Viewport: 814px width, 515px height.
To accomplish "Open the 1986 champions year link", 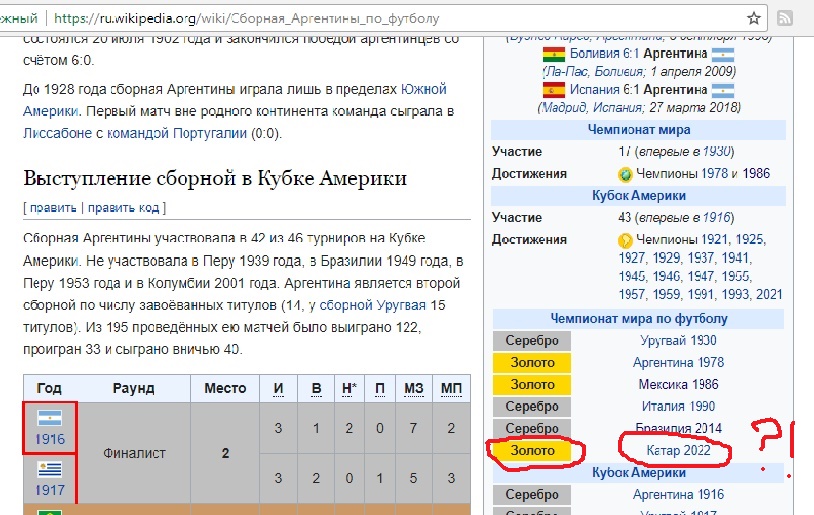I will pyautogui.click(x=756, y=173).
